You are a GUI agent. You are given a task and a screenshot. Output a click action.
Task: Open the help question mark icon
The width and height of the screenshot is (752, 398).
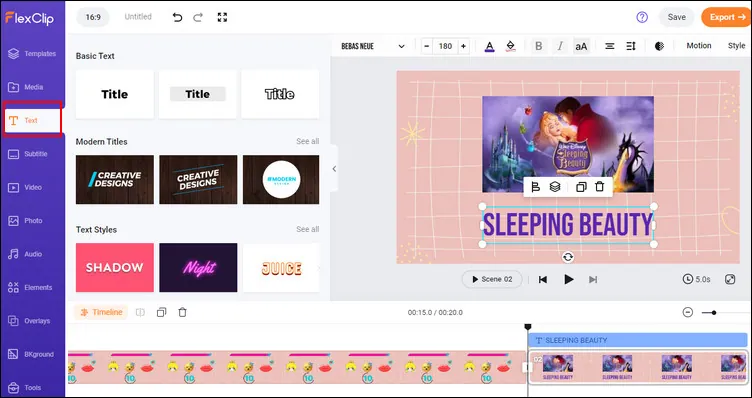[642, 17]
